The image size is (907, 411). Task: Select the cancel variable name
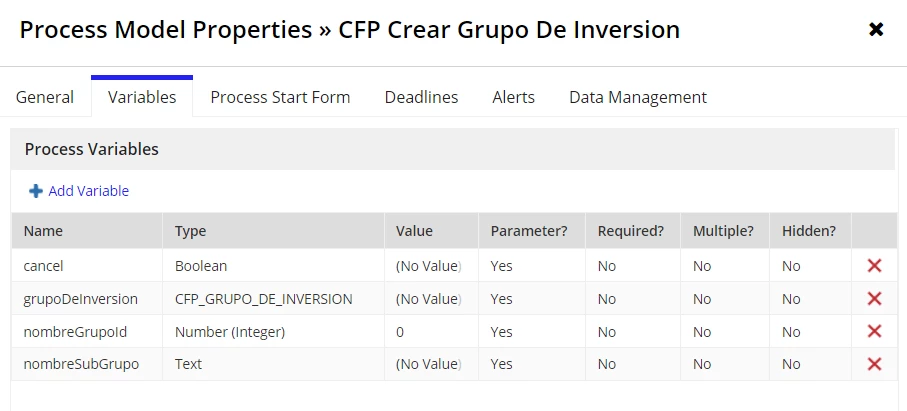[x=43, y=266]
